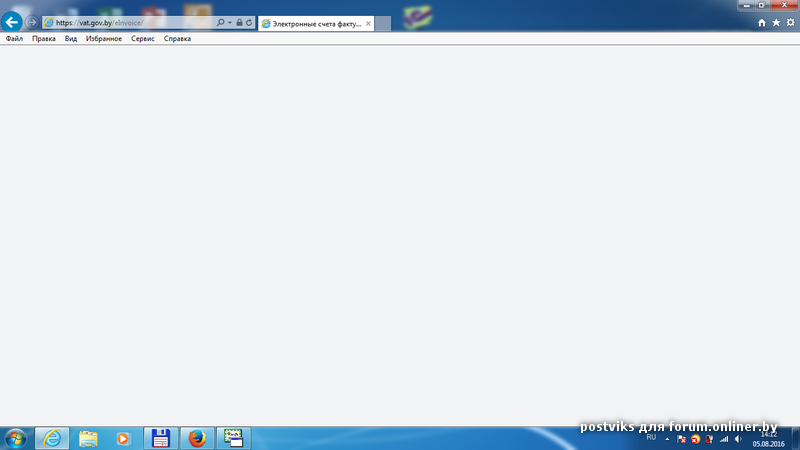The height and width of the screenshot is (450, 800).
Task: Click the restore button of the browser window
Action: (761, 5)
